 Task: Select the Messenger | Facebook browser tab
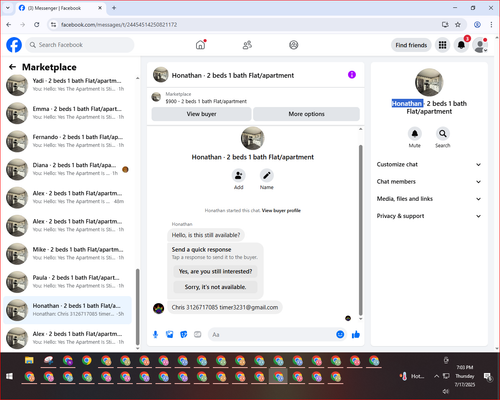[61, 8]
